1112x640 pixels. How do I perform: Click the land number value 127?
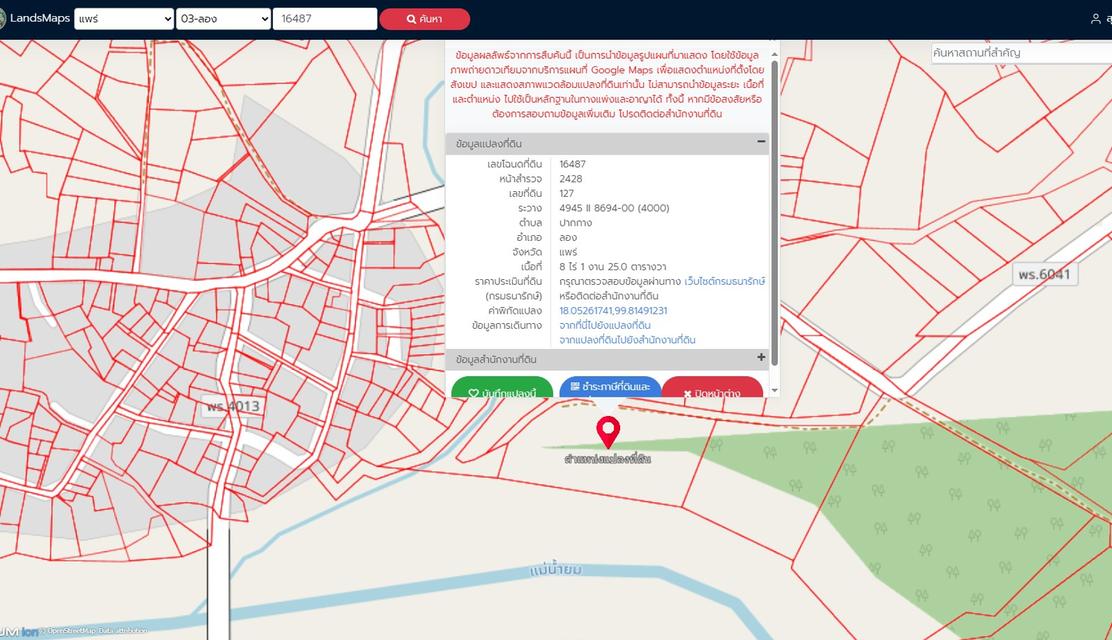(x=567, y=193)
